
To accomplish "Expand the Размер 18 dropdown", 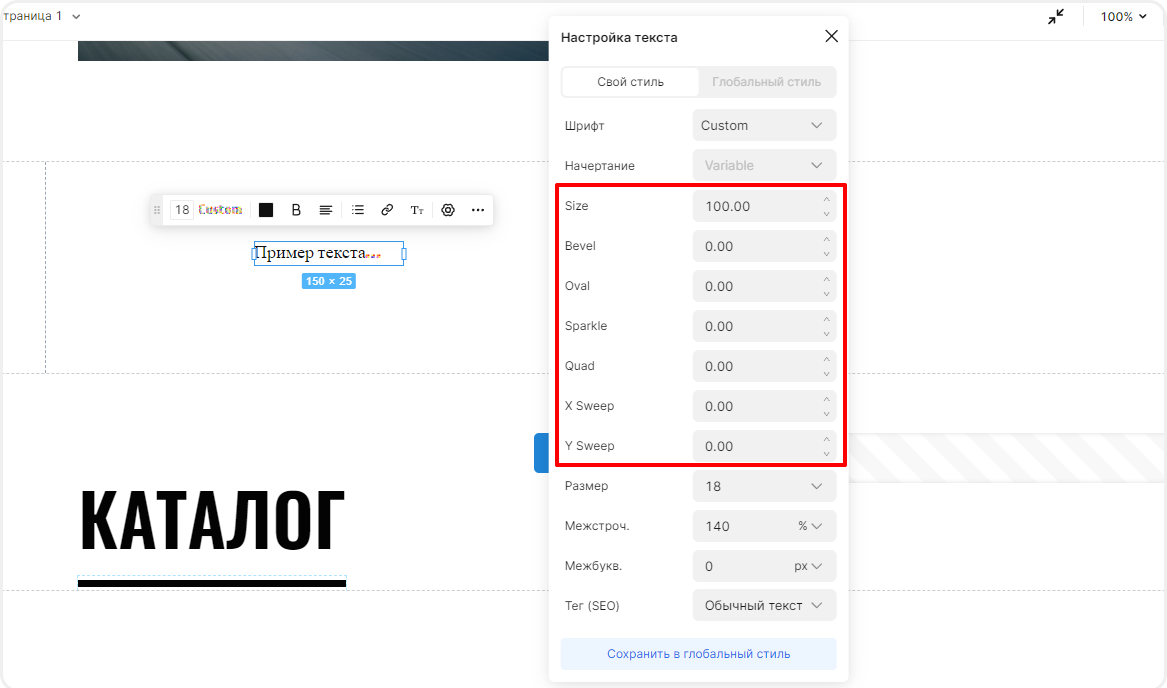I will tap(764, 486).
